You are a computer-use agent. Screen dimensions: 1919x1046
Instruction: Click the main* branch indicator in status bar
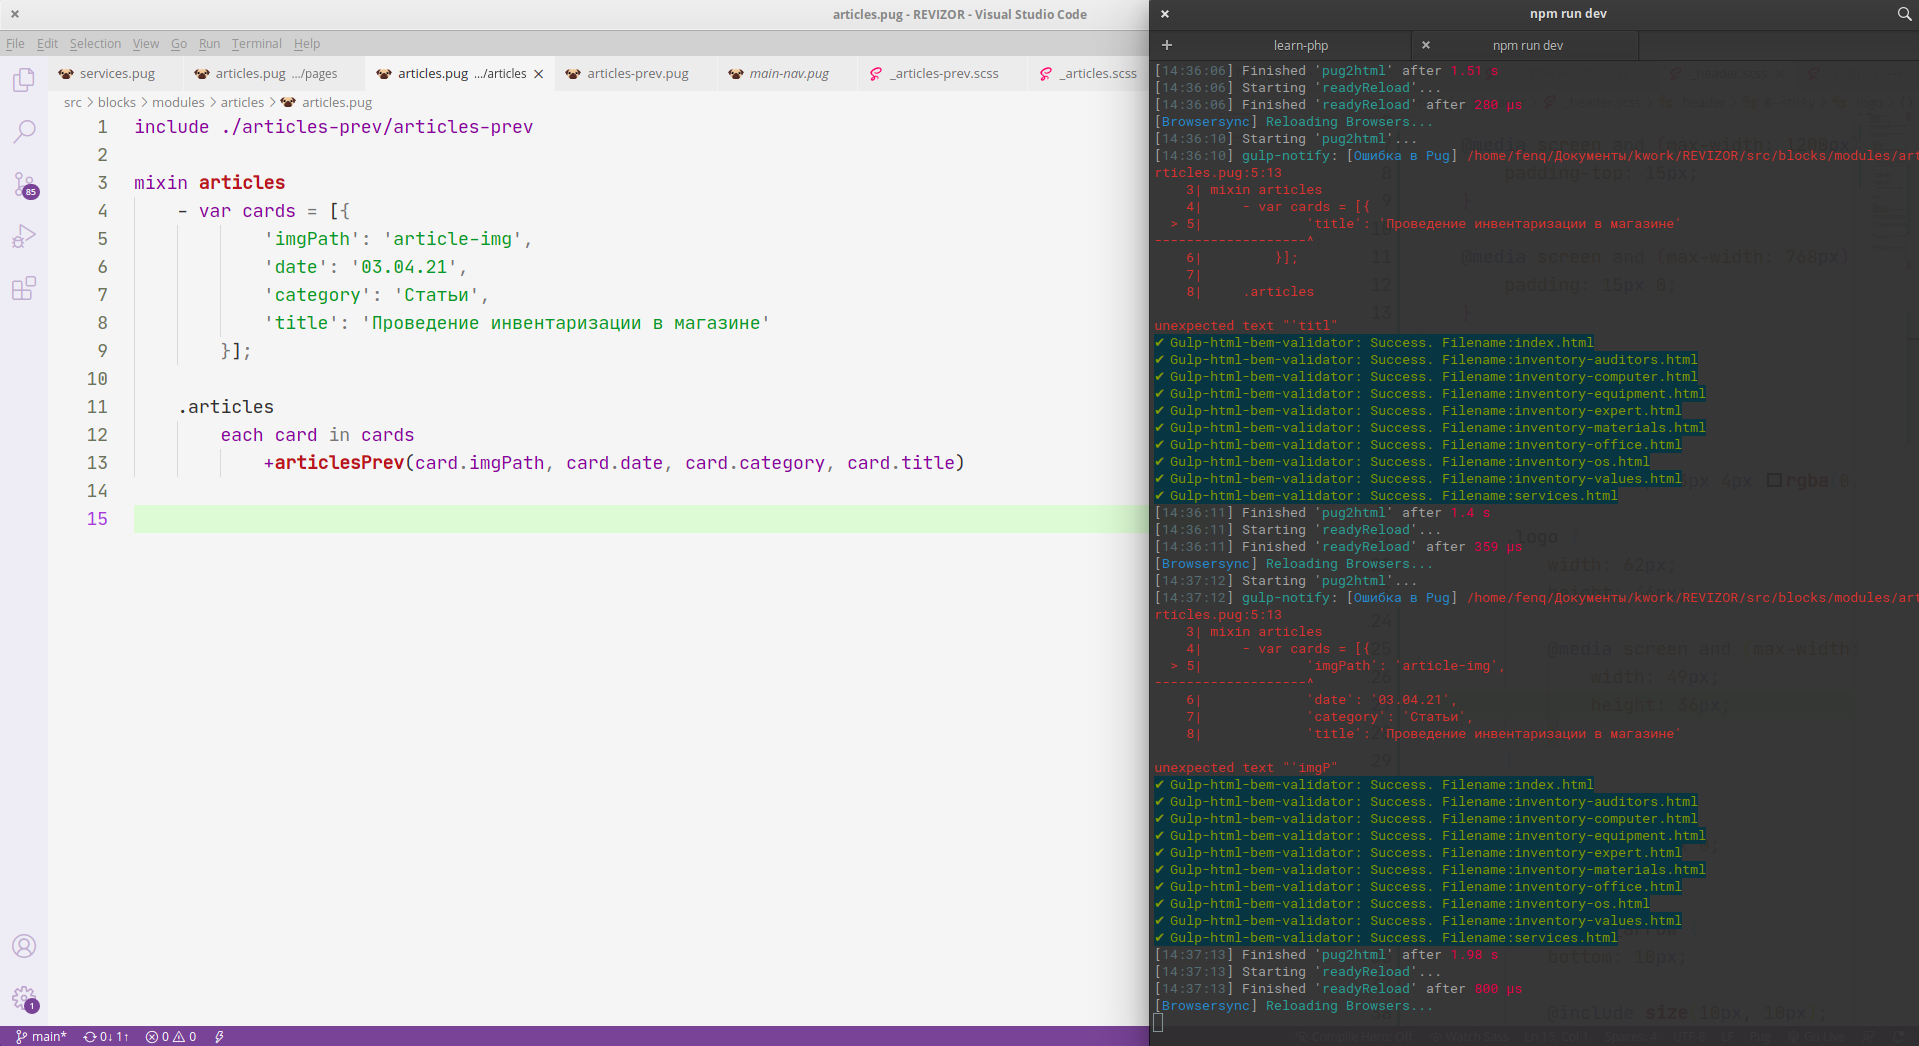(42, 1037)
